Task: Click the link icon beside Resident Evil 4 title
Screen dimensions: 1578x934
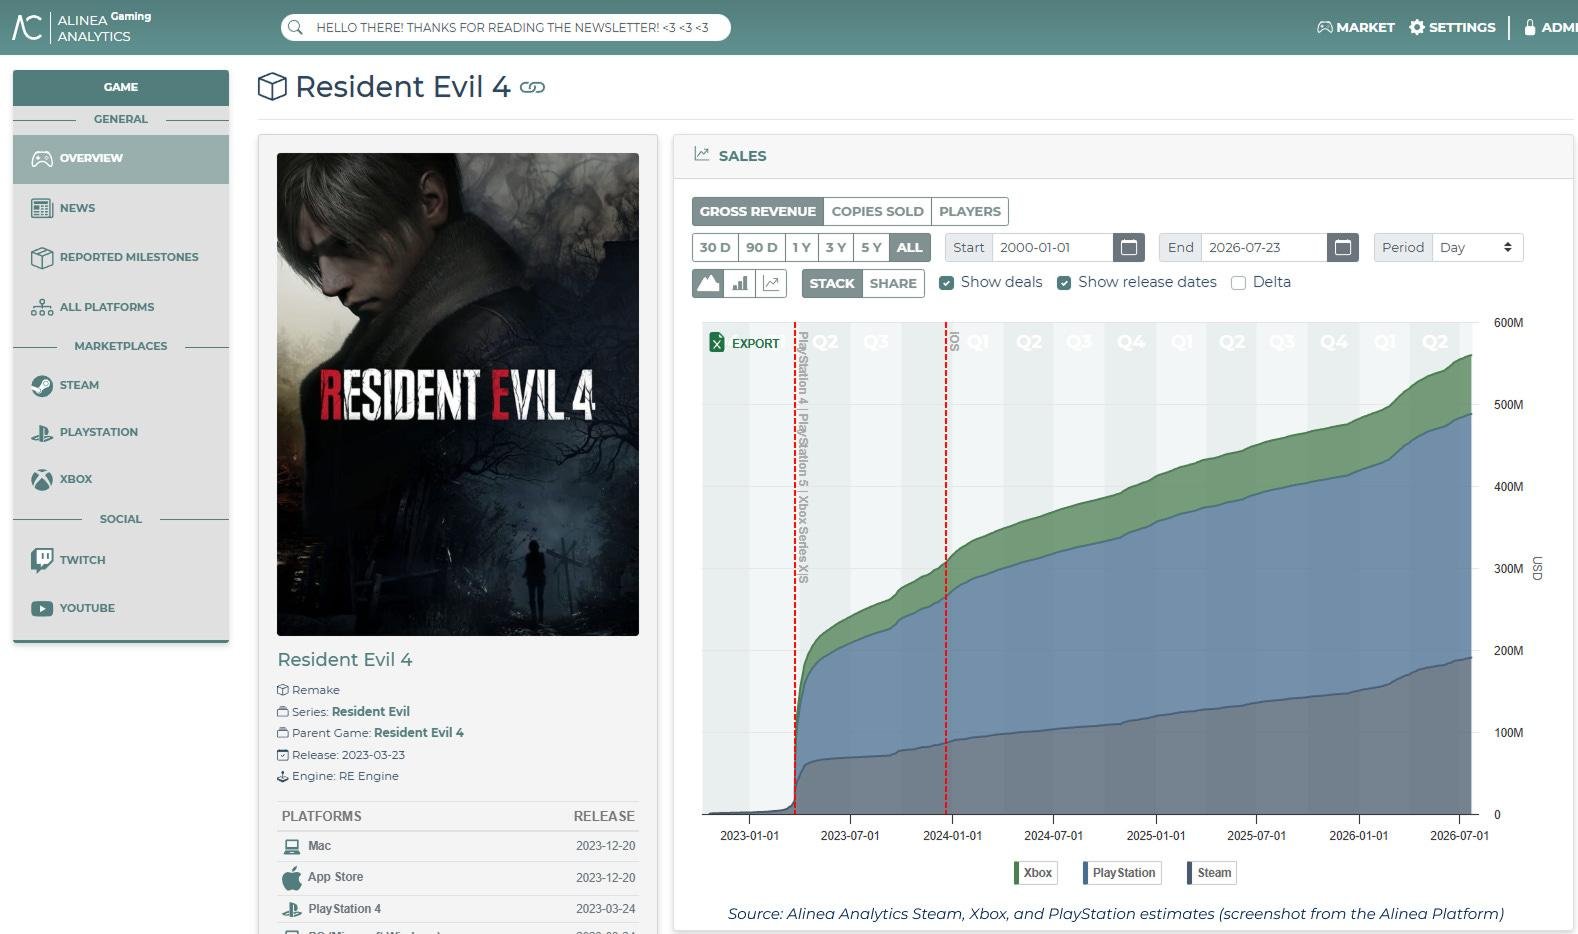Action: (x=533, y=88)
